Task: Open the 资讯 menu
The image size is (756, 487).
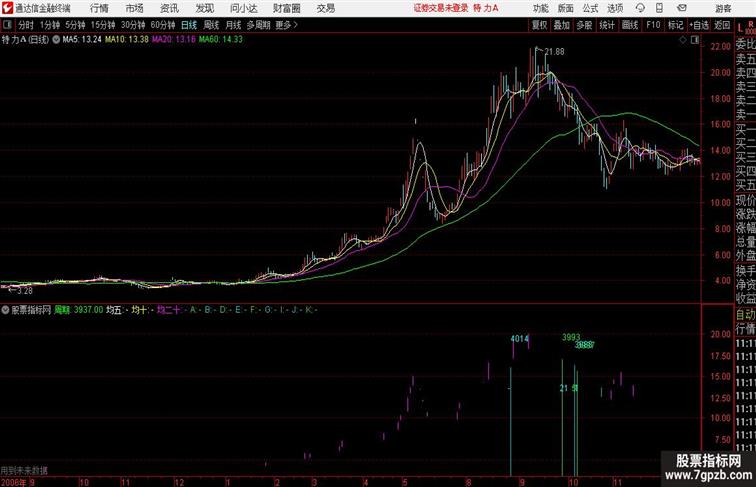Action: click(x=169, y=8)
